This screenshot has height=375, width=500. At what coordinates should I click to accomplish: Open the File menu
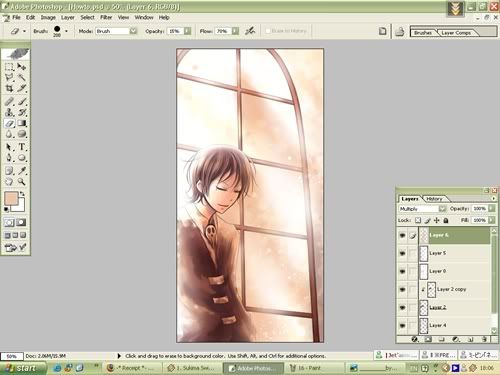[x=16, y=17]
